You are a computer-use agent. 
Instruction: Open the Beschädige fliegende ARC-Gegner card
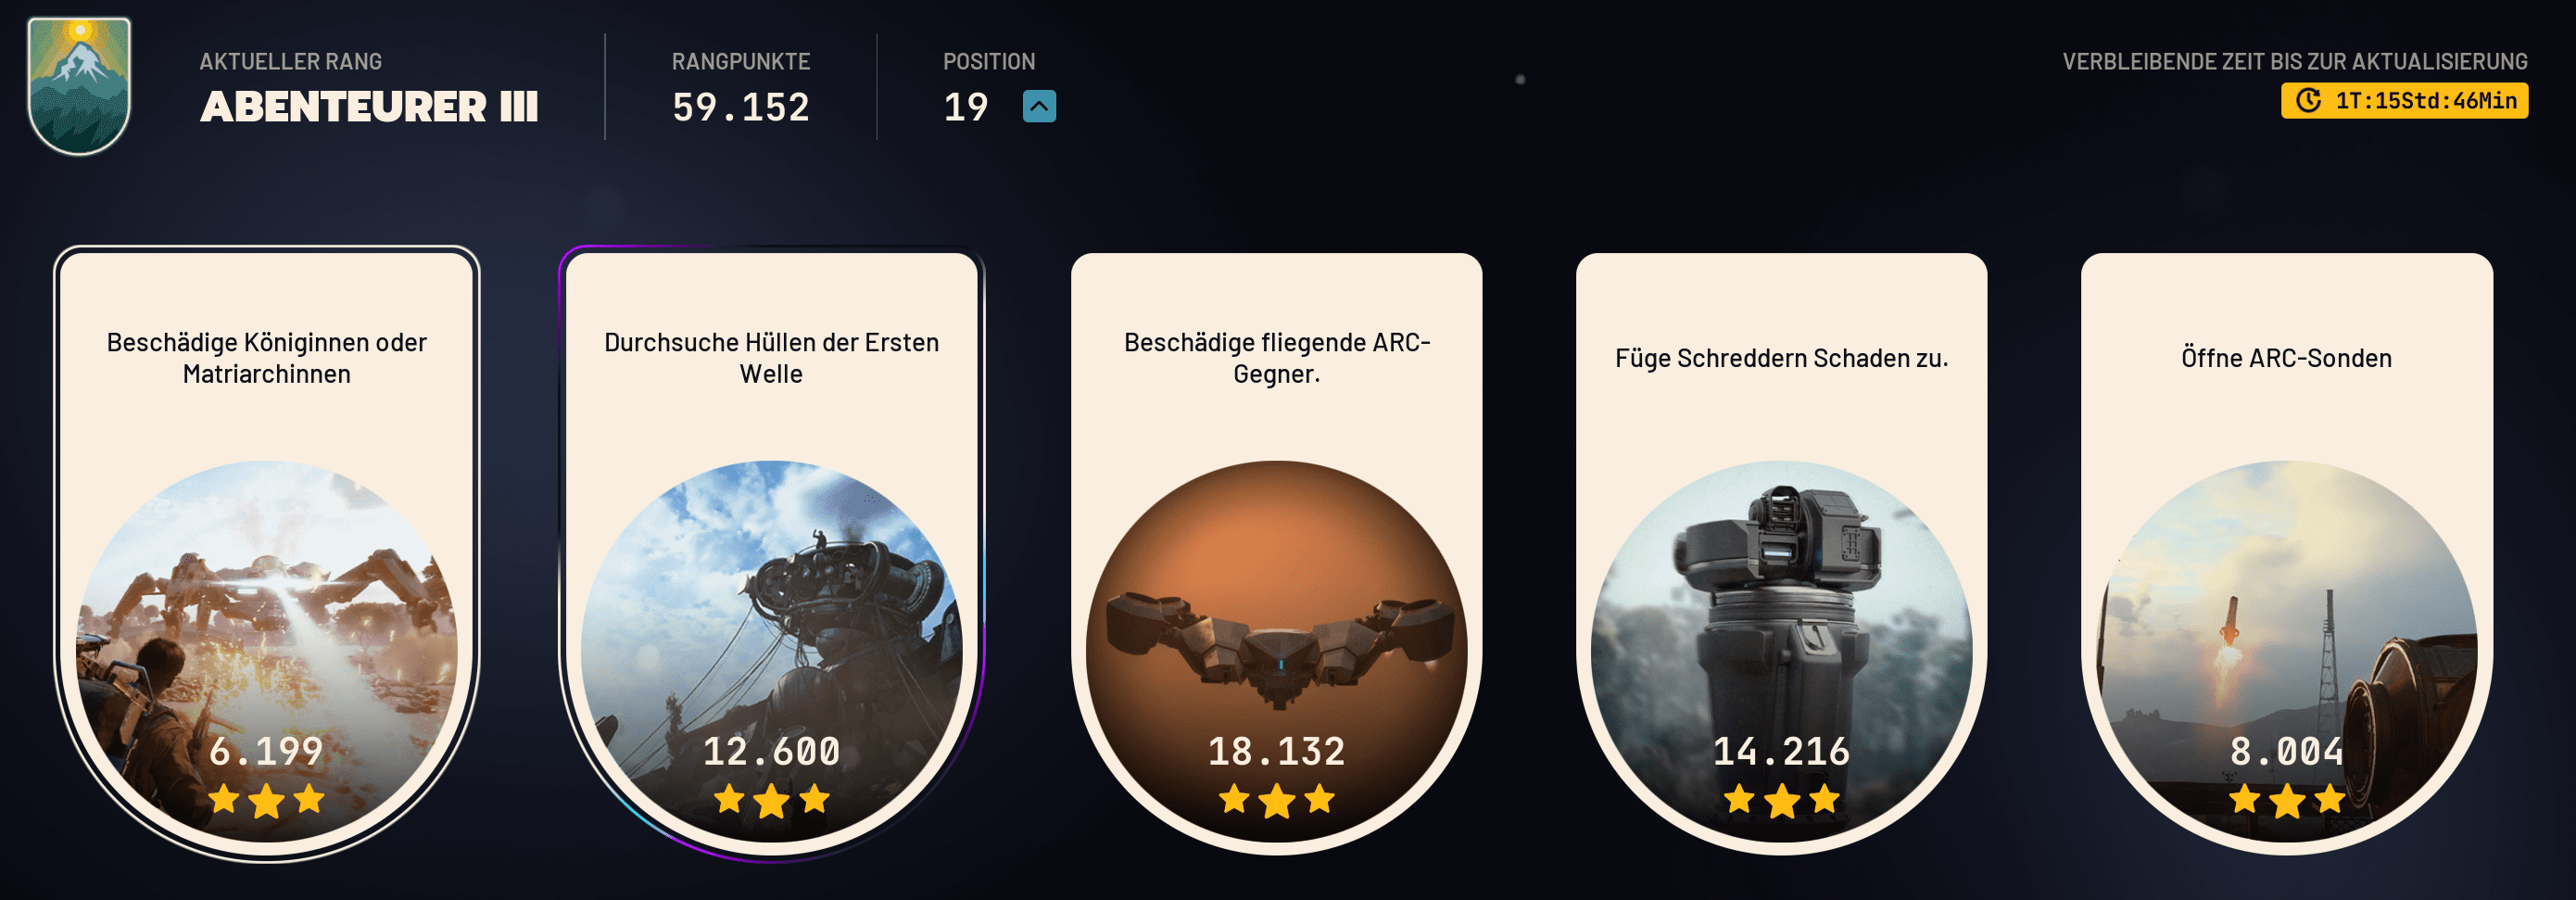[1277, 553]
